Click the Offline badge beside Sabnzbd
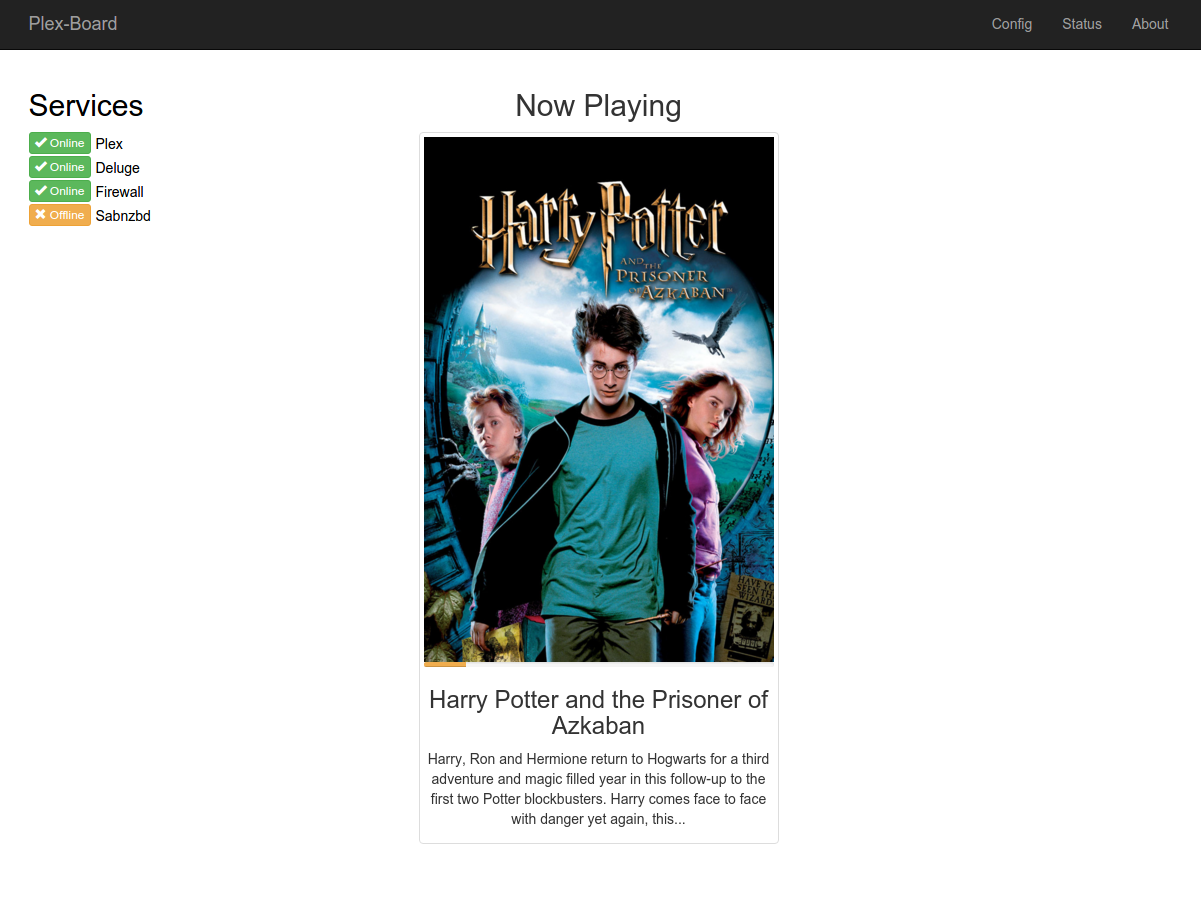The width and height of the screenshot is (1201, 915). [x=60, y=215]
